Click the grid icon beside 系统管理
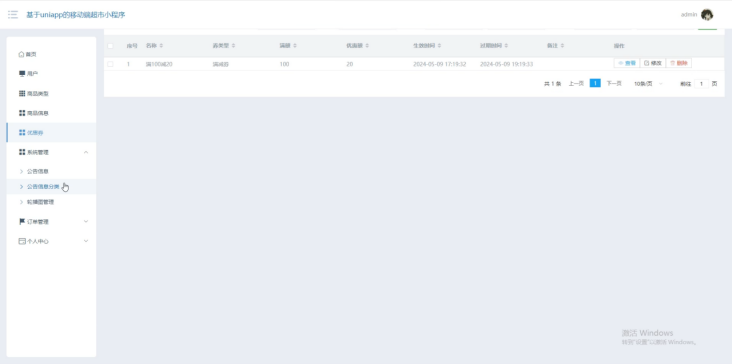 [x=22, y=152]
